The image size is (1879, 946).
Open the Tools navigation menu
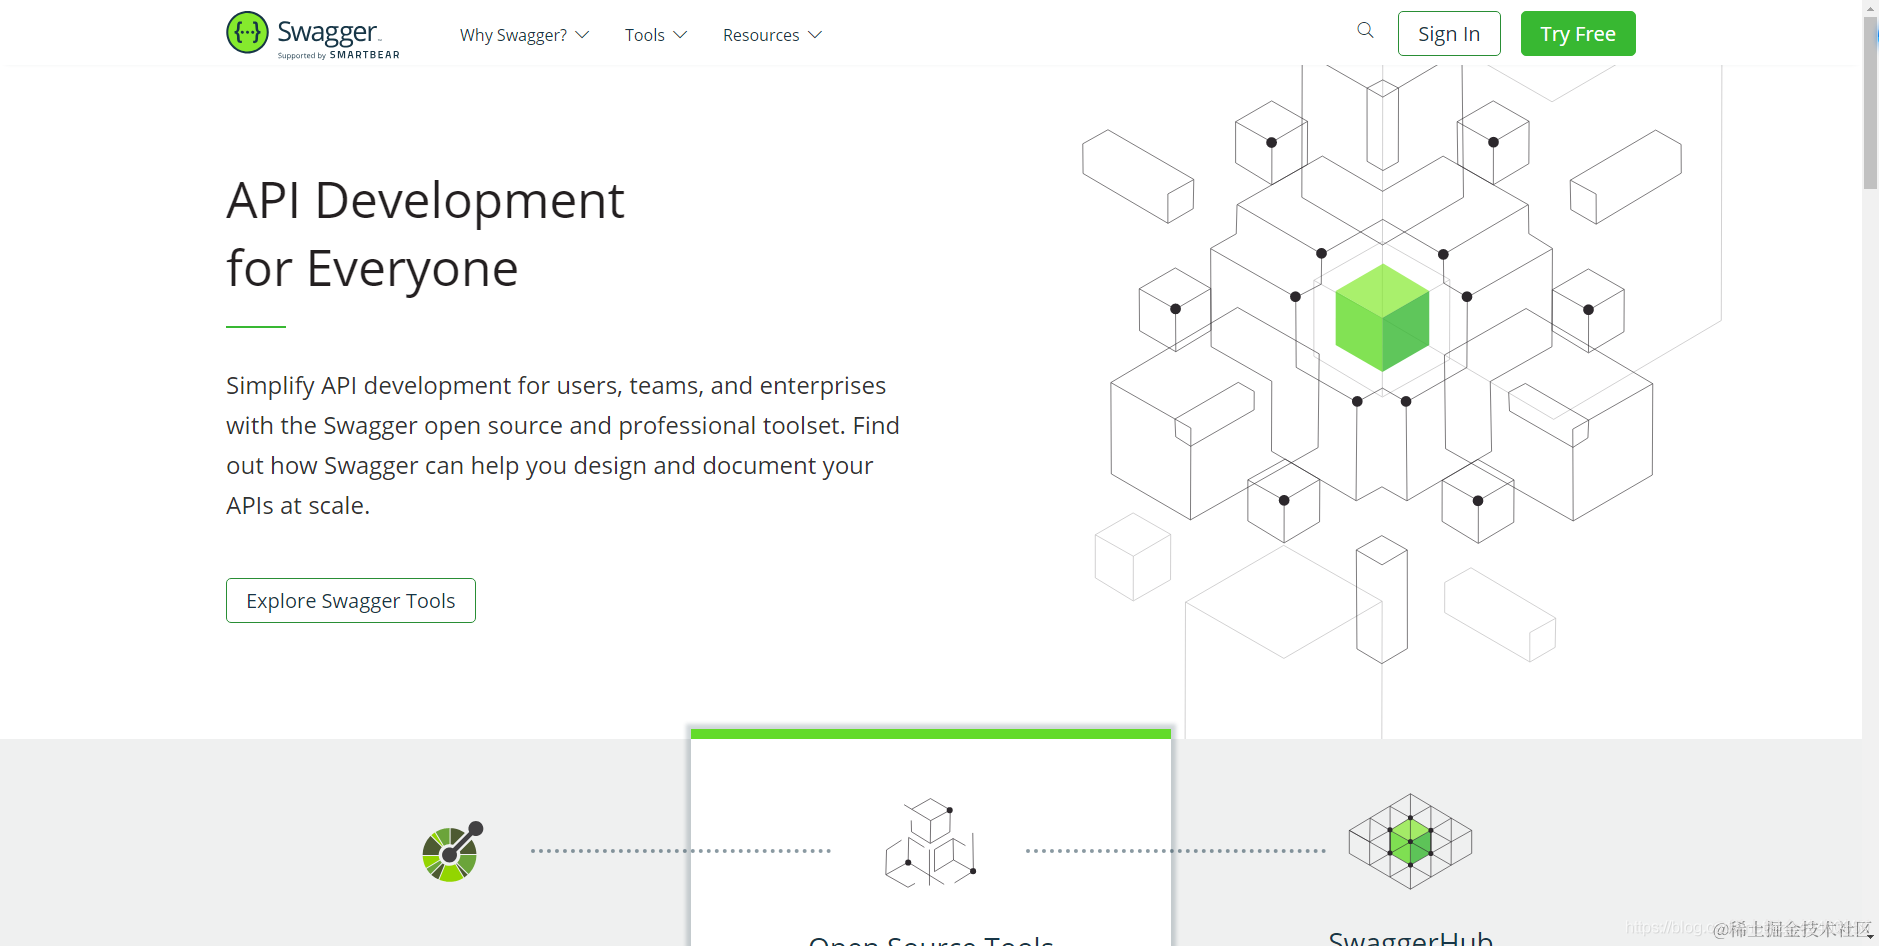(656, 35)
